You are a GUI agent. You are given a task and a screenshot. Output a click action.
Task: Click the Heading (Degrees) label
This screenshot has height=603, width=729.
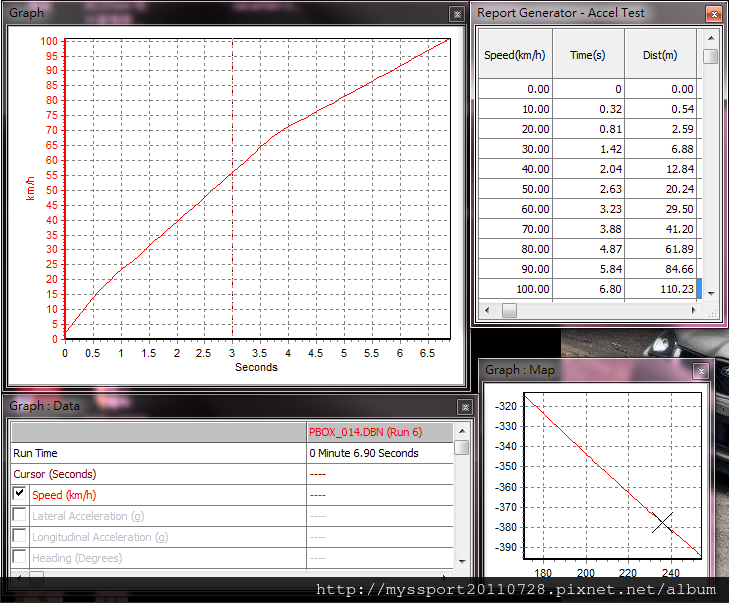[x=77, y=557]
